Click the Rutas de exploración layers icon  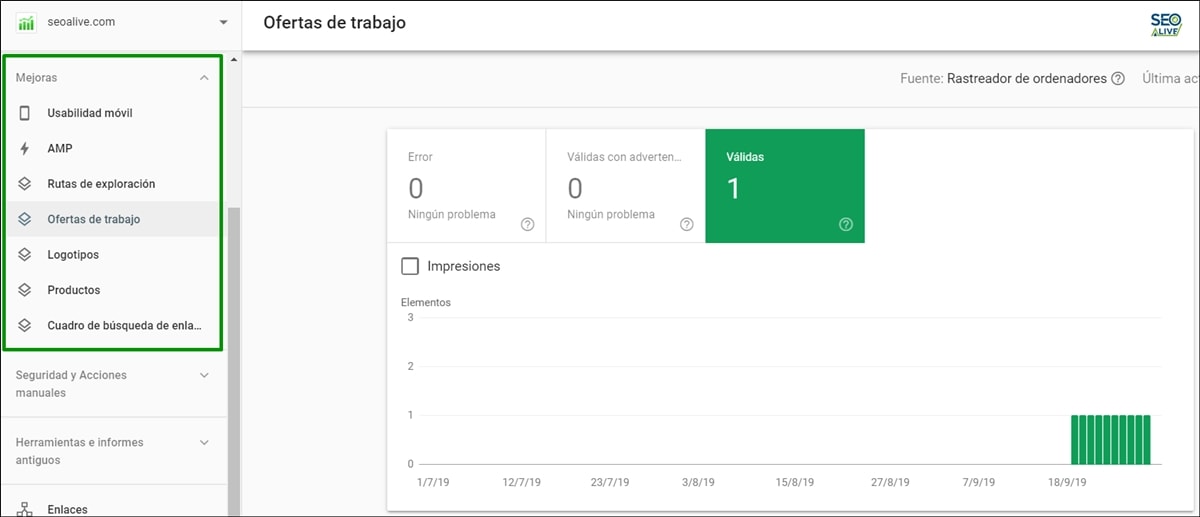click(x=25, y=184)
